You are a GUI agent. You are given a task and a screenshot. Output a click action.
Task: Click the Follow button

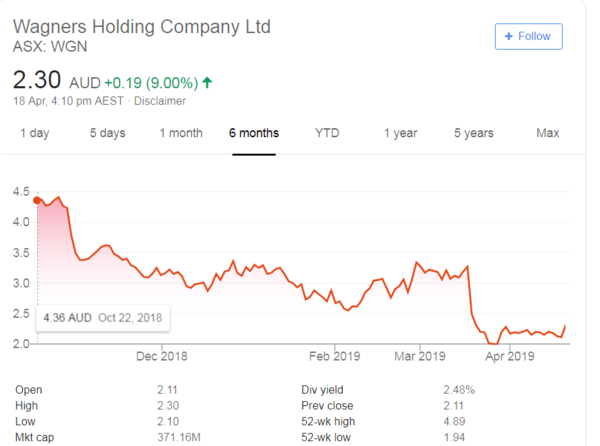point(529,36)
